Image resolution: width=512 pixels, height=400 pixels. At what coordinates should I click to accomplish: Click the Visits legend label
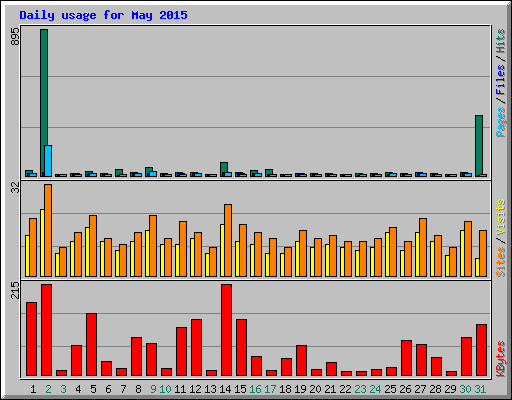pos(500,217)
